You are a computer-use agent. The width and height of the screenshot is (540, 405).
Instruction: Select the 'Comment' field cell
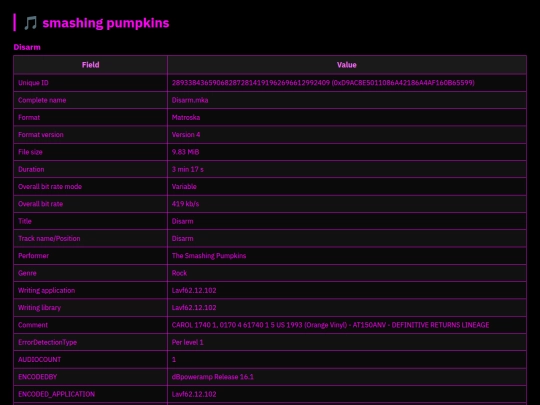pyautogui.click(x=91, y=325)
